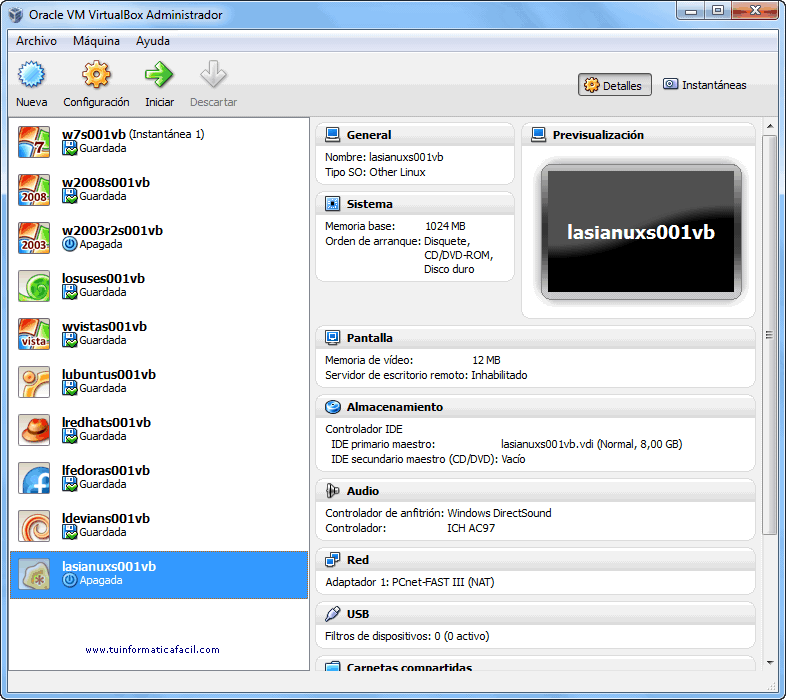The image size is (786, 700).
Task: Switch to the Instantáneas view
Action: coord(704,85)
